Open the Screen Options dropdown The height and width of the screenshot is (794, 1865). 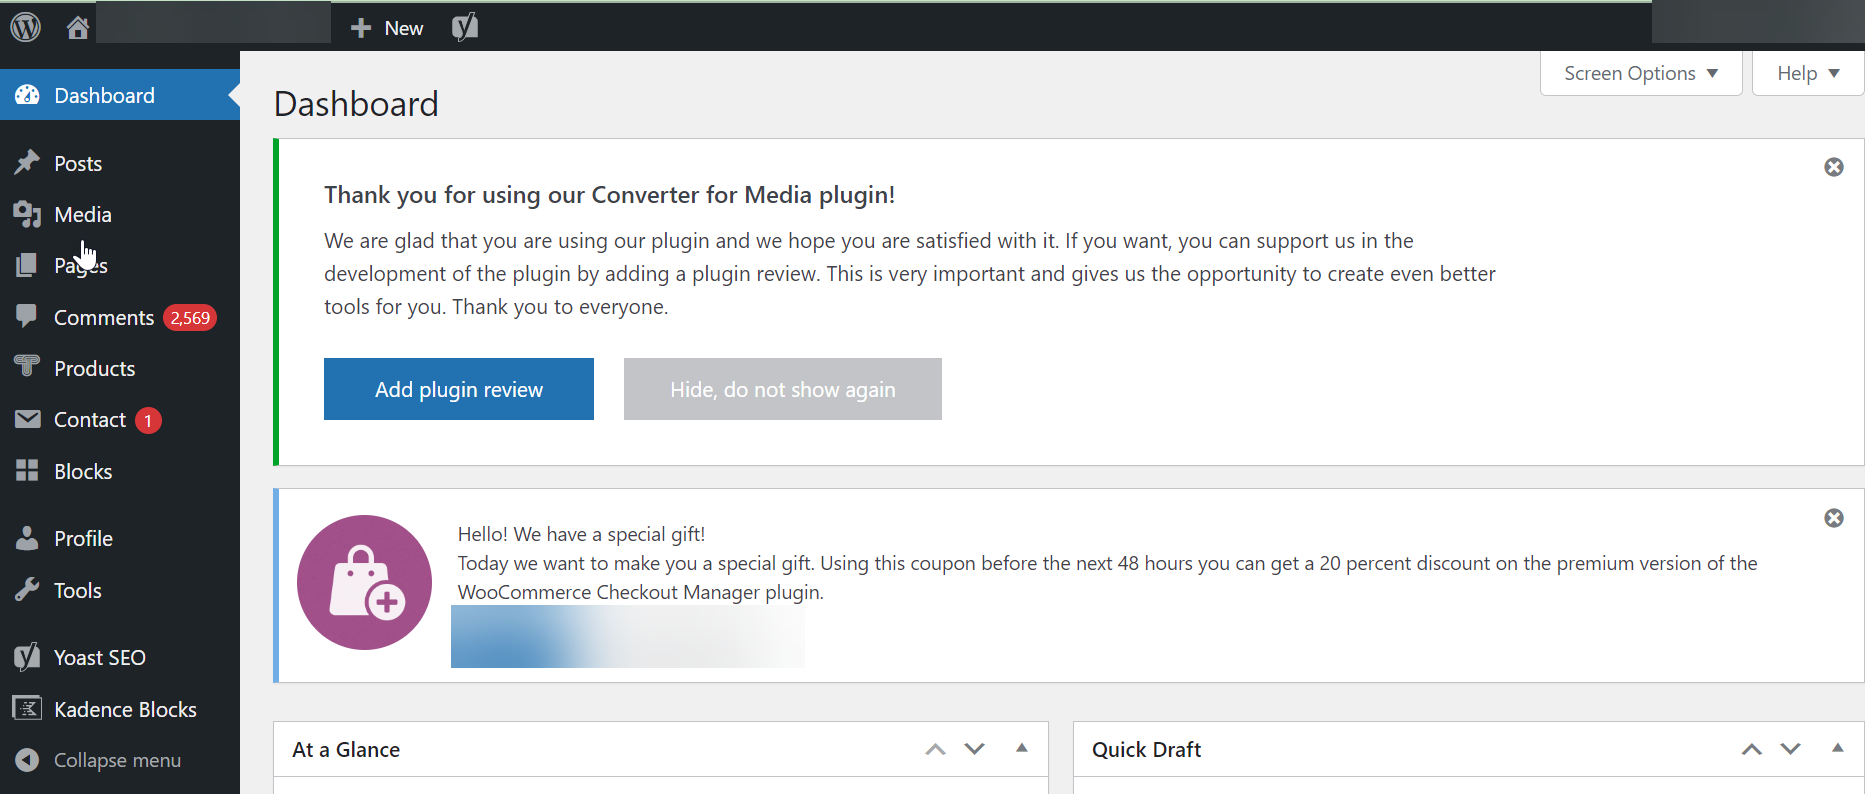1641,73
